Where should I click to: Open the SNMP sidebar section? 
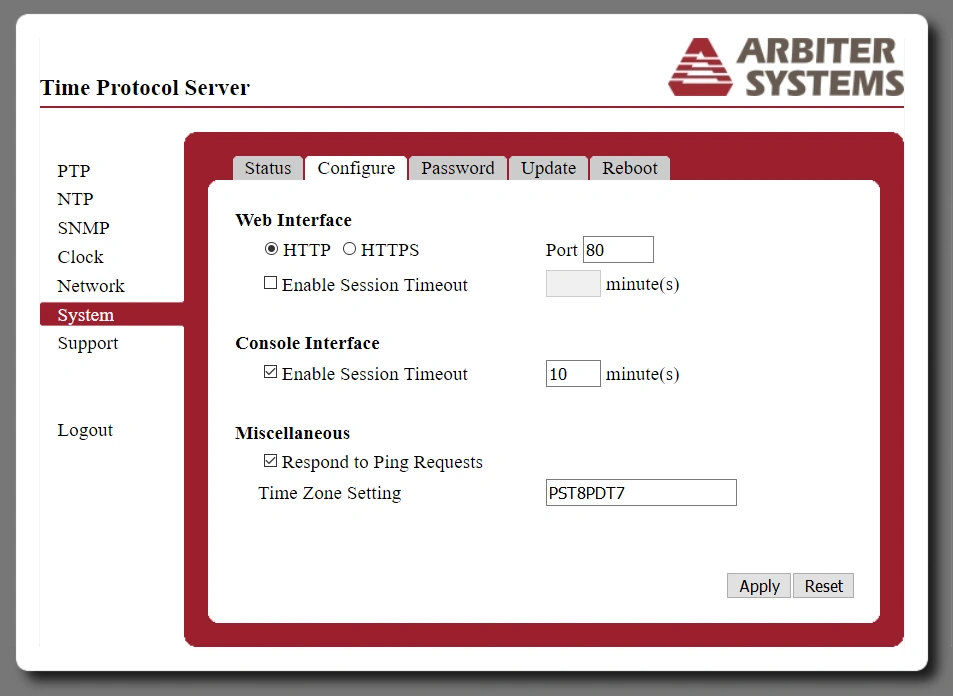point(83,228)
